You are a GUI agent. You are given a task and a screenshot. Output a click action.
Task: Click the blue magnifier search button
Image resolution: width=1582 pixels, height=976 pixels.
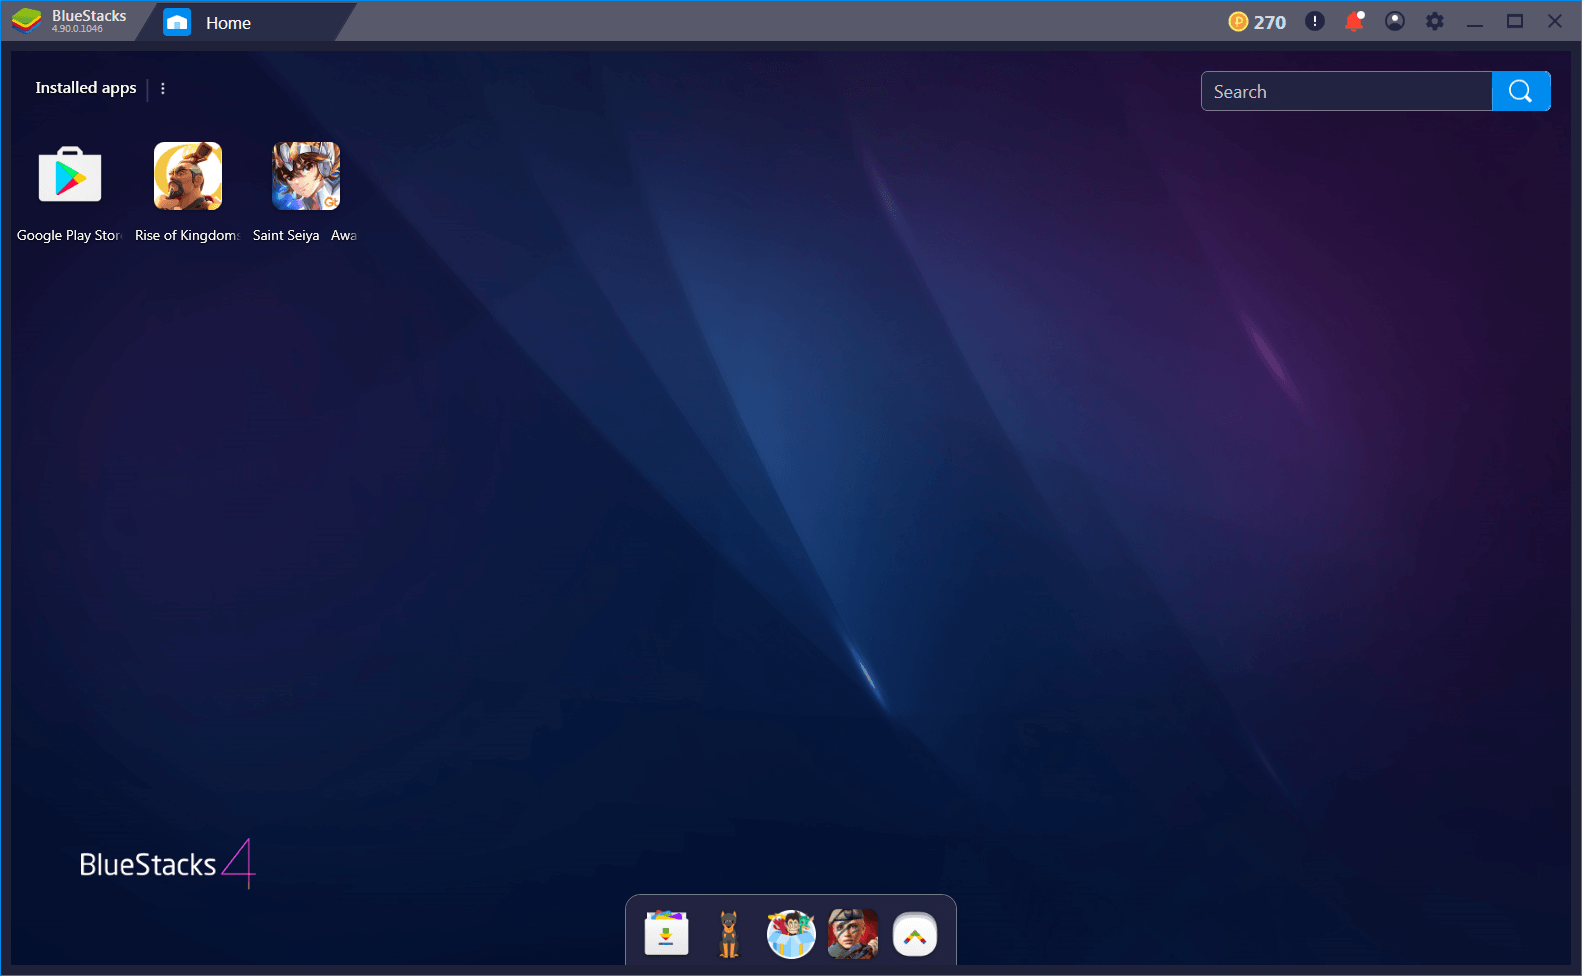tap(1521, 91)
